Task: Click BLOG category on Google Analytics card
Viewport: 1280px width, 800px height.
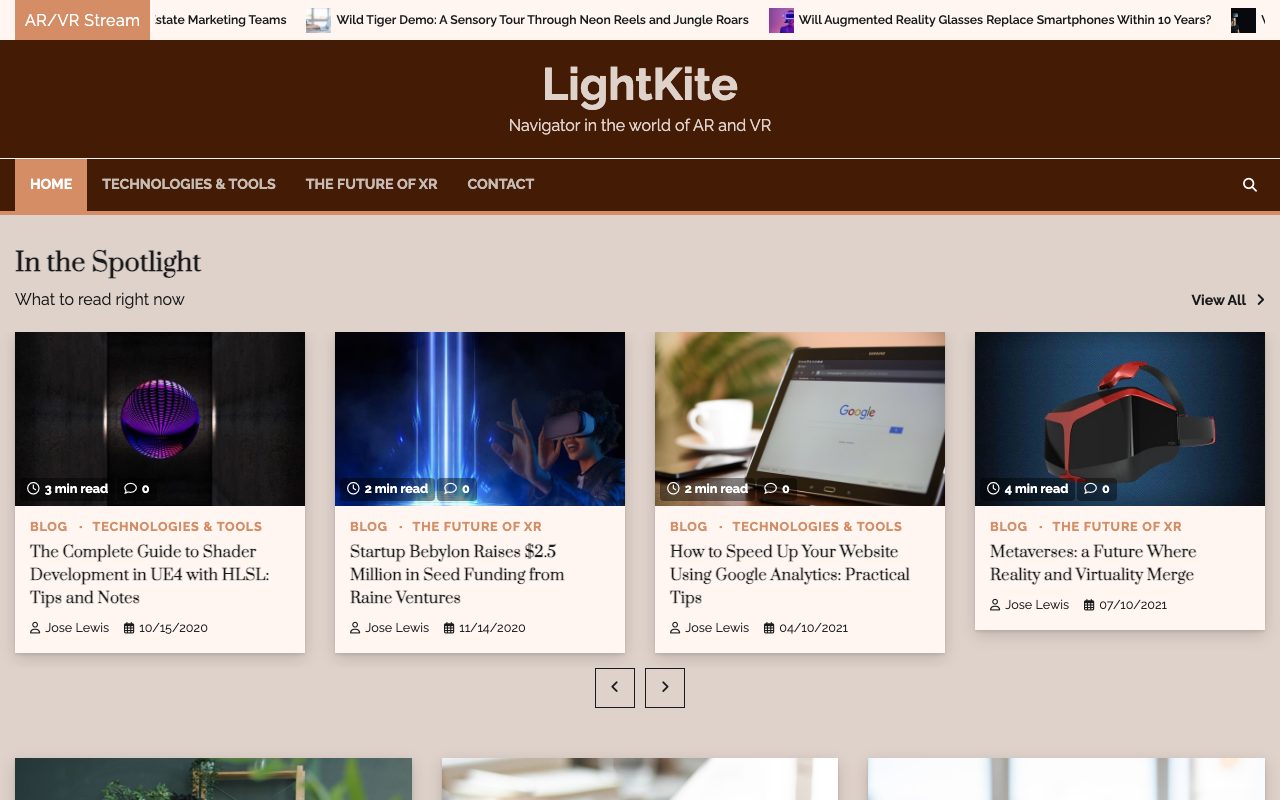Action: pyautogui.click(x=689, y=527)
